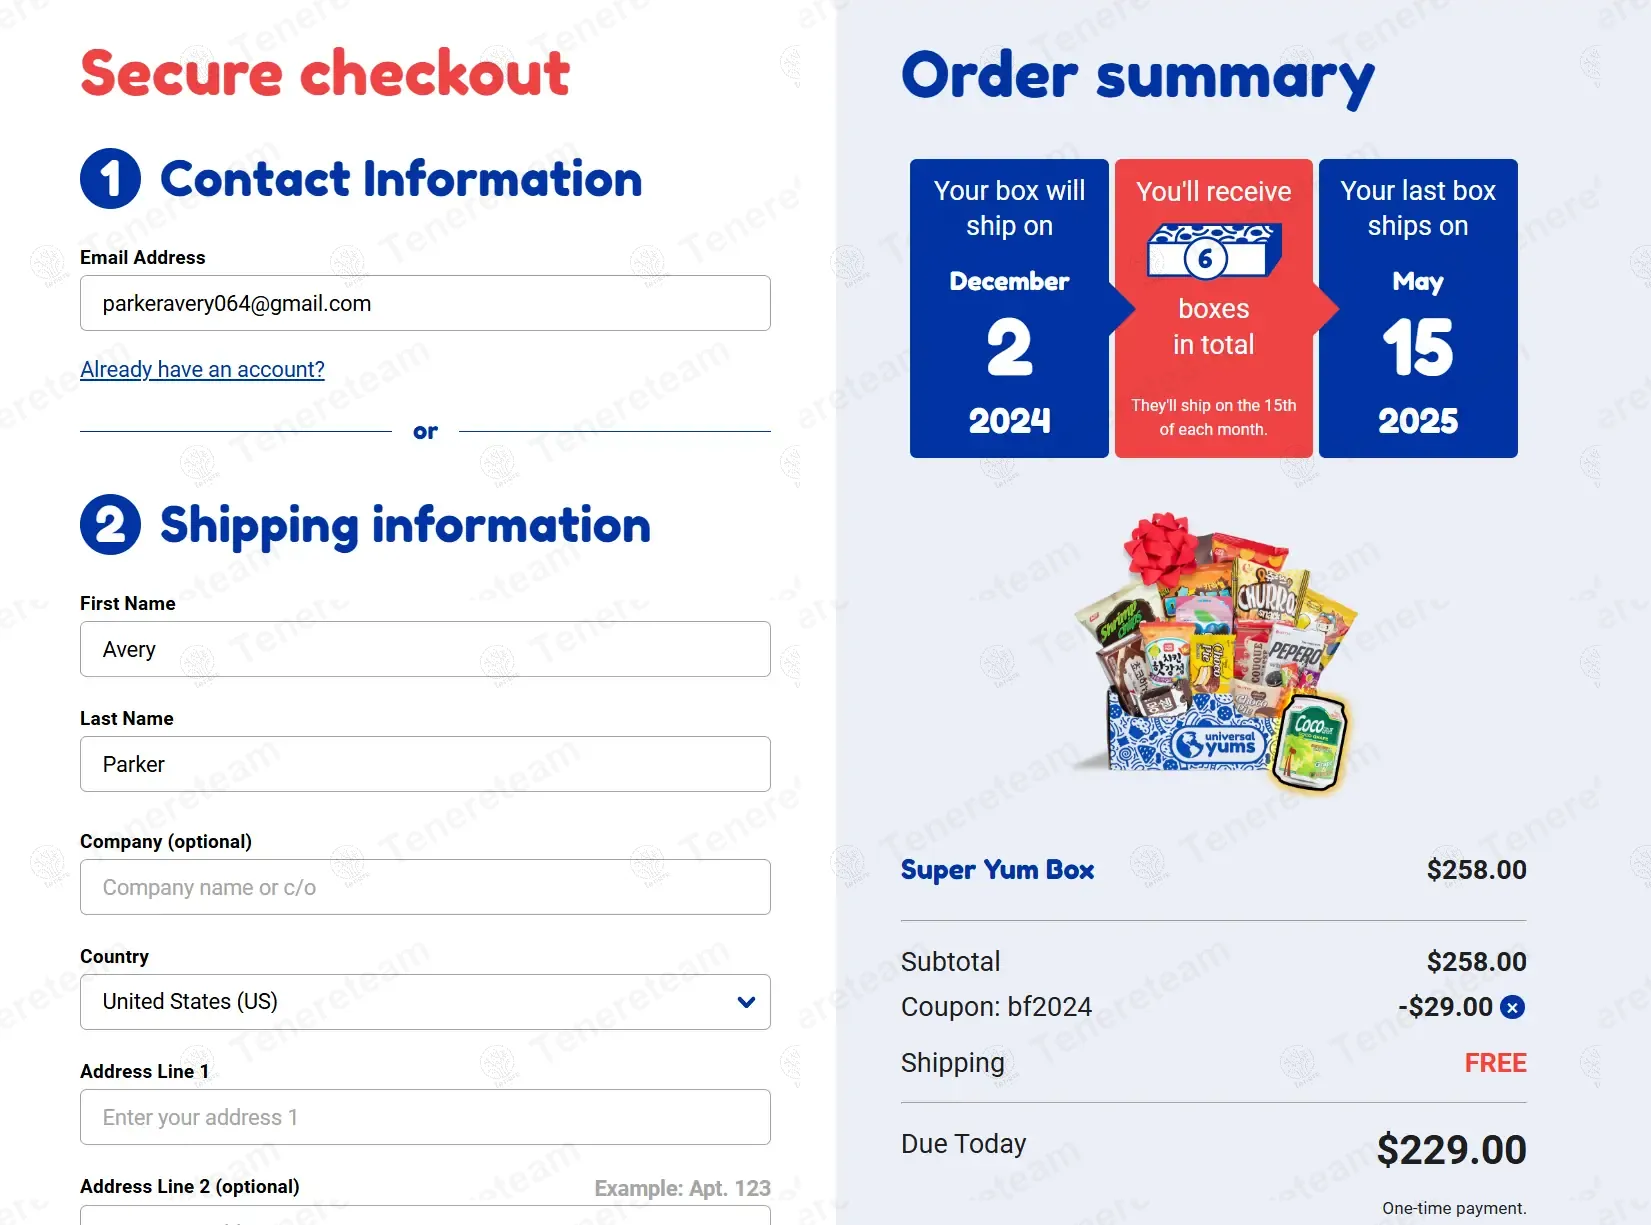Image resolution: width=1651 pixels, height=1225 pixels.
Task: Click the Address Line 1 field
Action: pos(425,1117)
